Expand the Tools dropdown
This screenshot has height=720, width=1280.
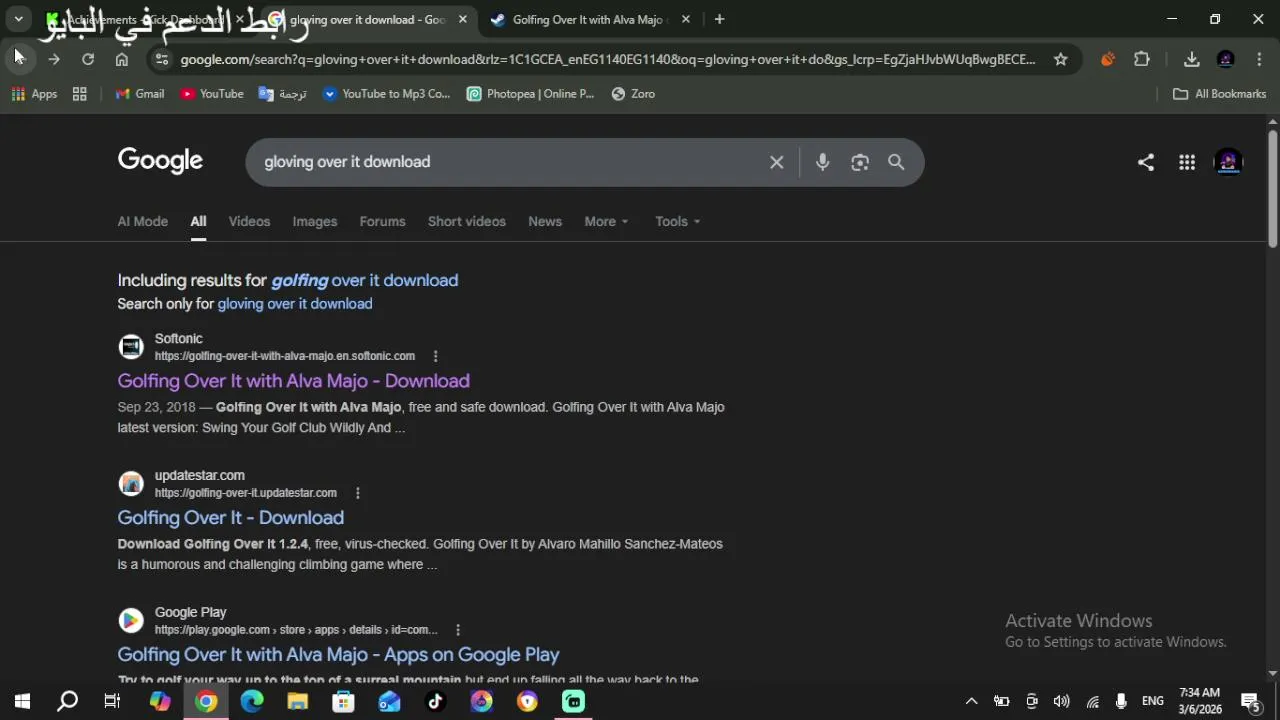[x=678, y=221]
